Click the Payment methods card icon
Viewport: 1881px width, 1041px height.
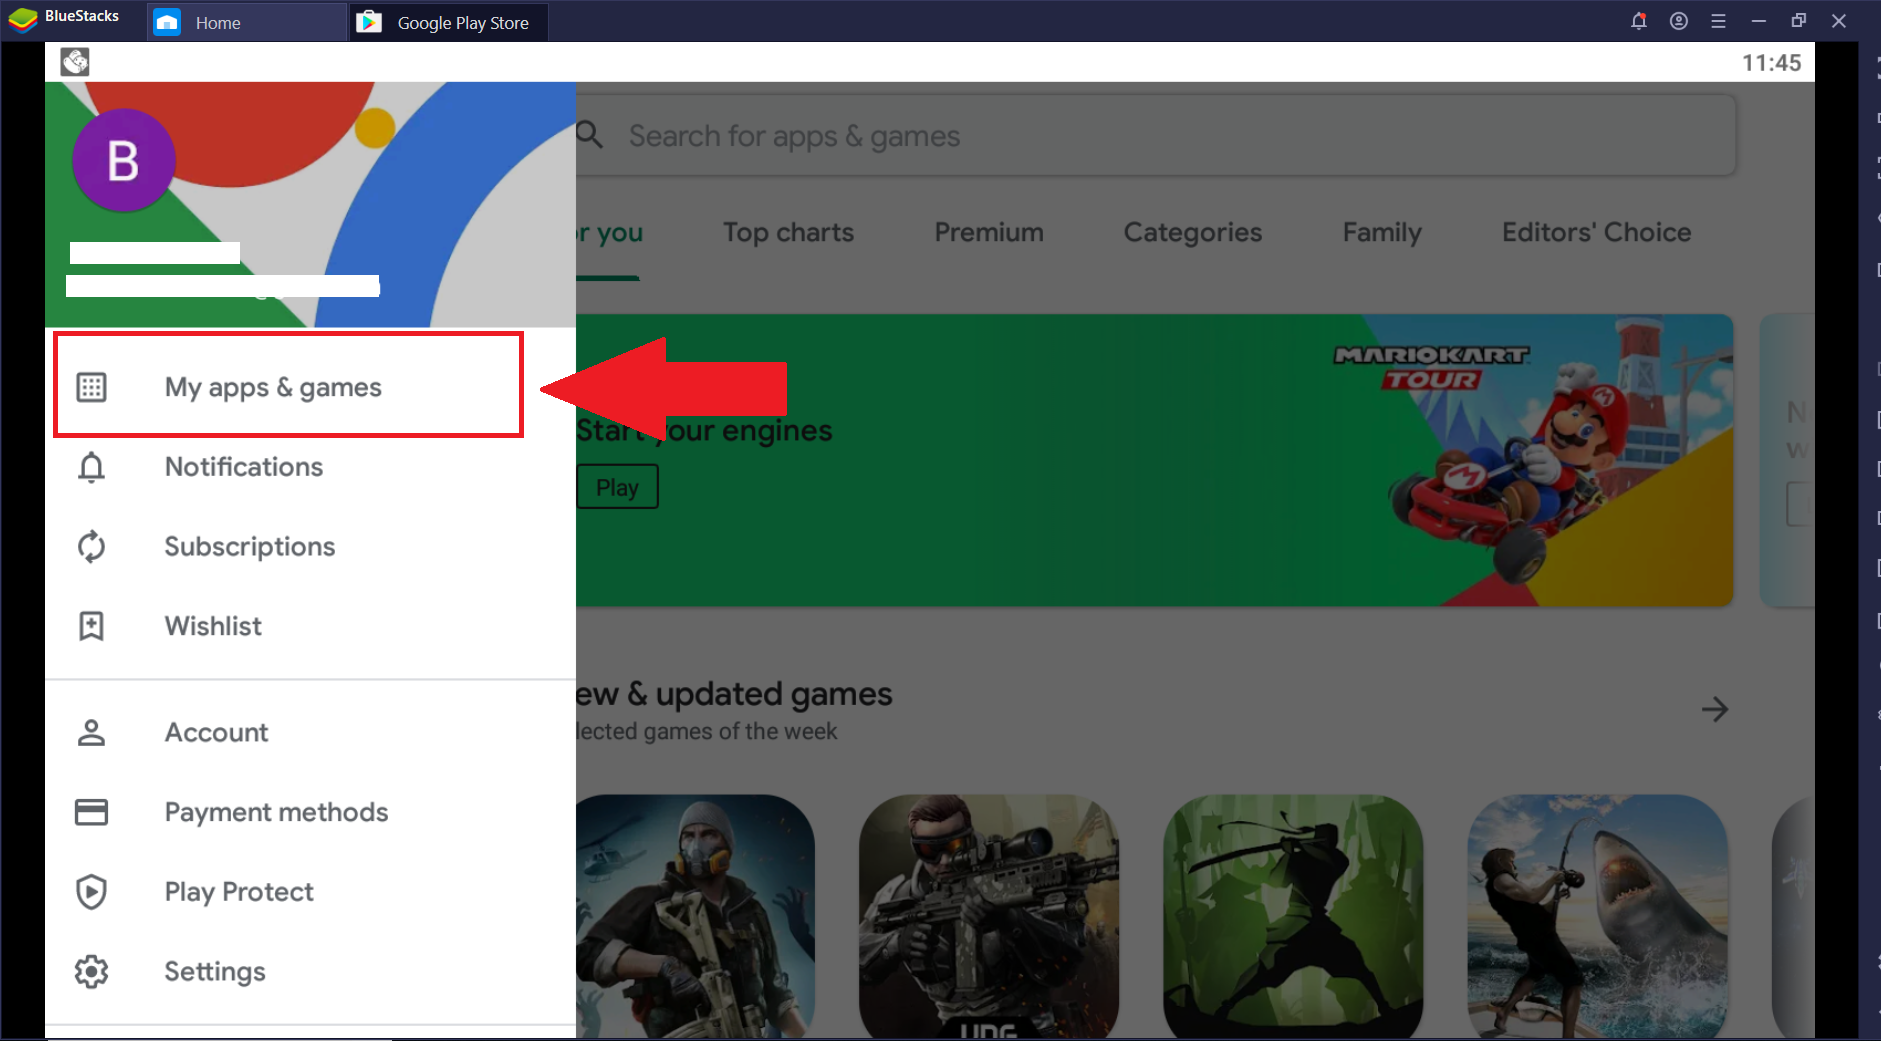coord(91,812)
